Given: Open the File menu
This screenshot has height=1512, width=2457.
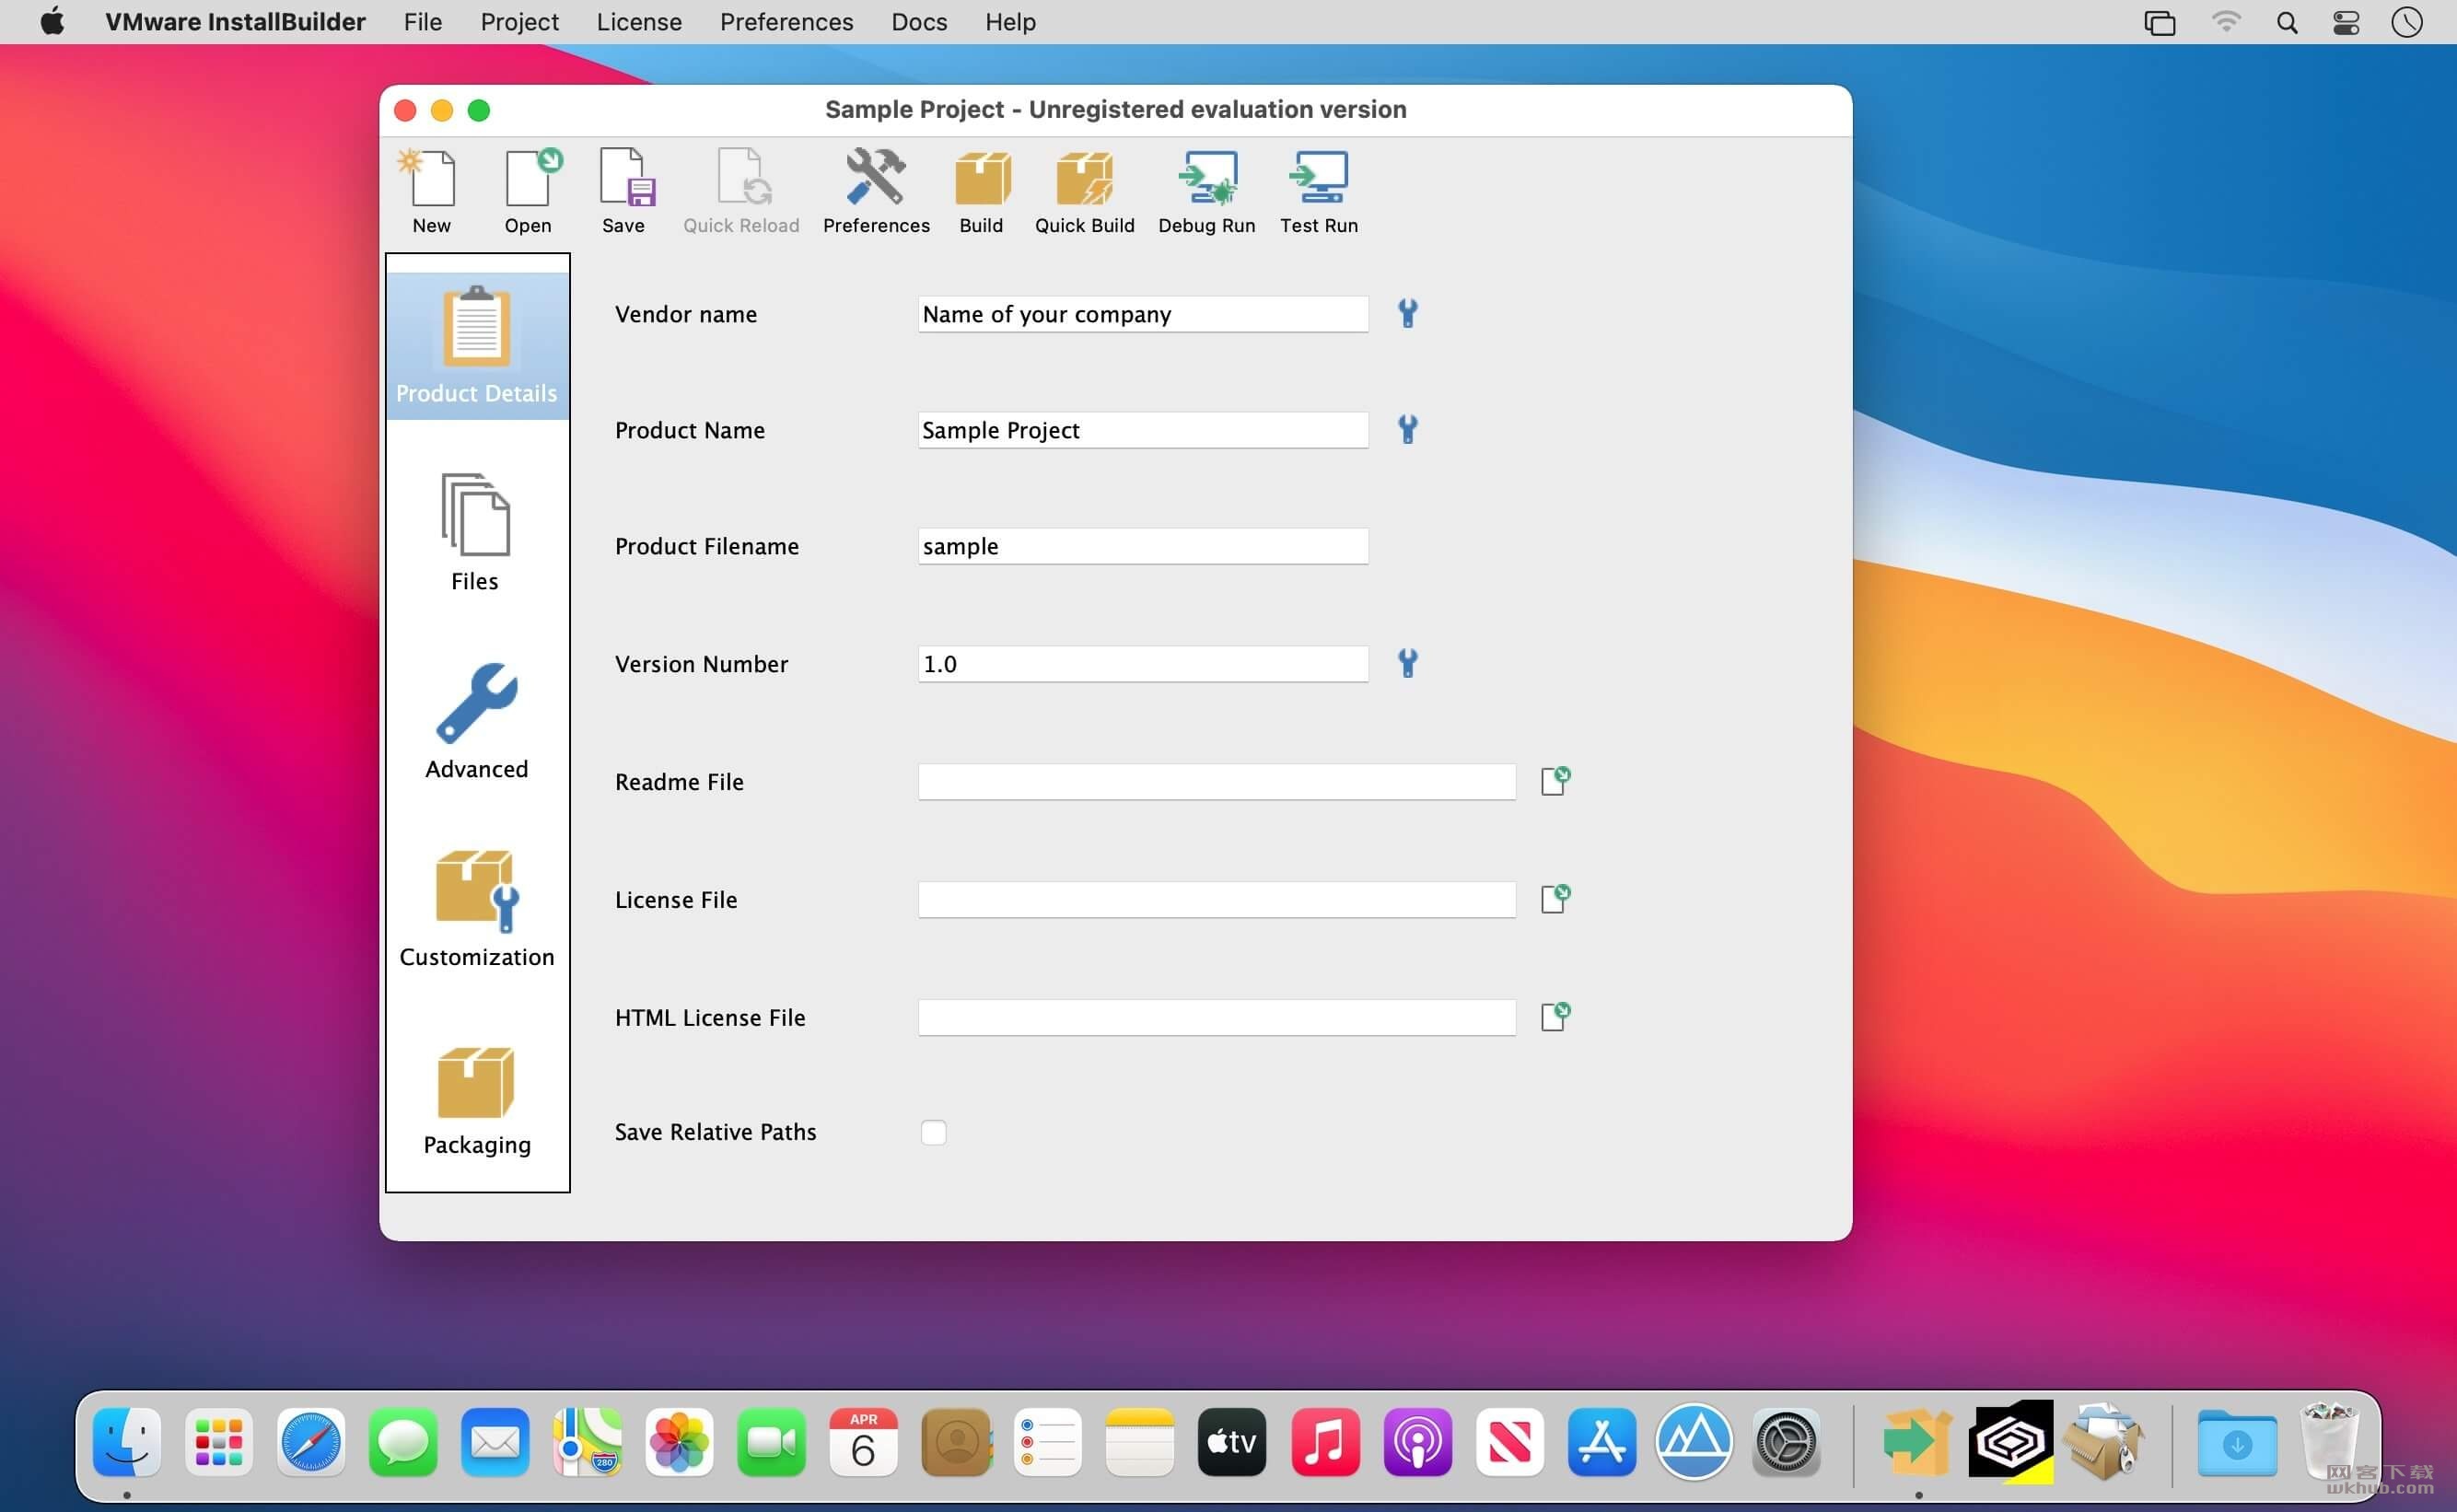Looking at the screenshot, I should click(423, 22).
